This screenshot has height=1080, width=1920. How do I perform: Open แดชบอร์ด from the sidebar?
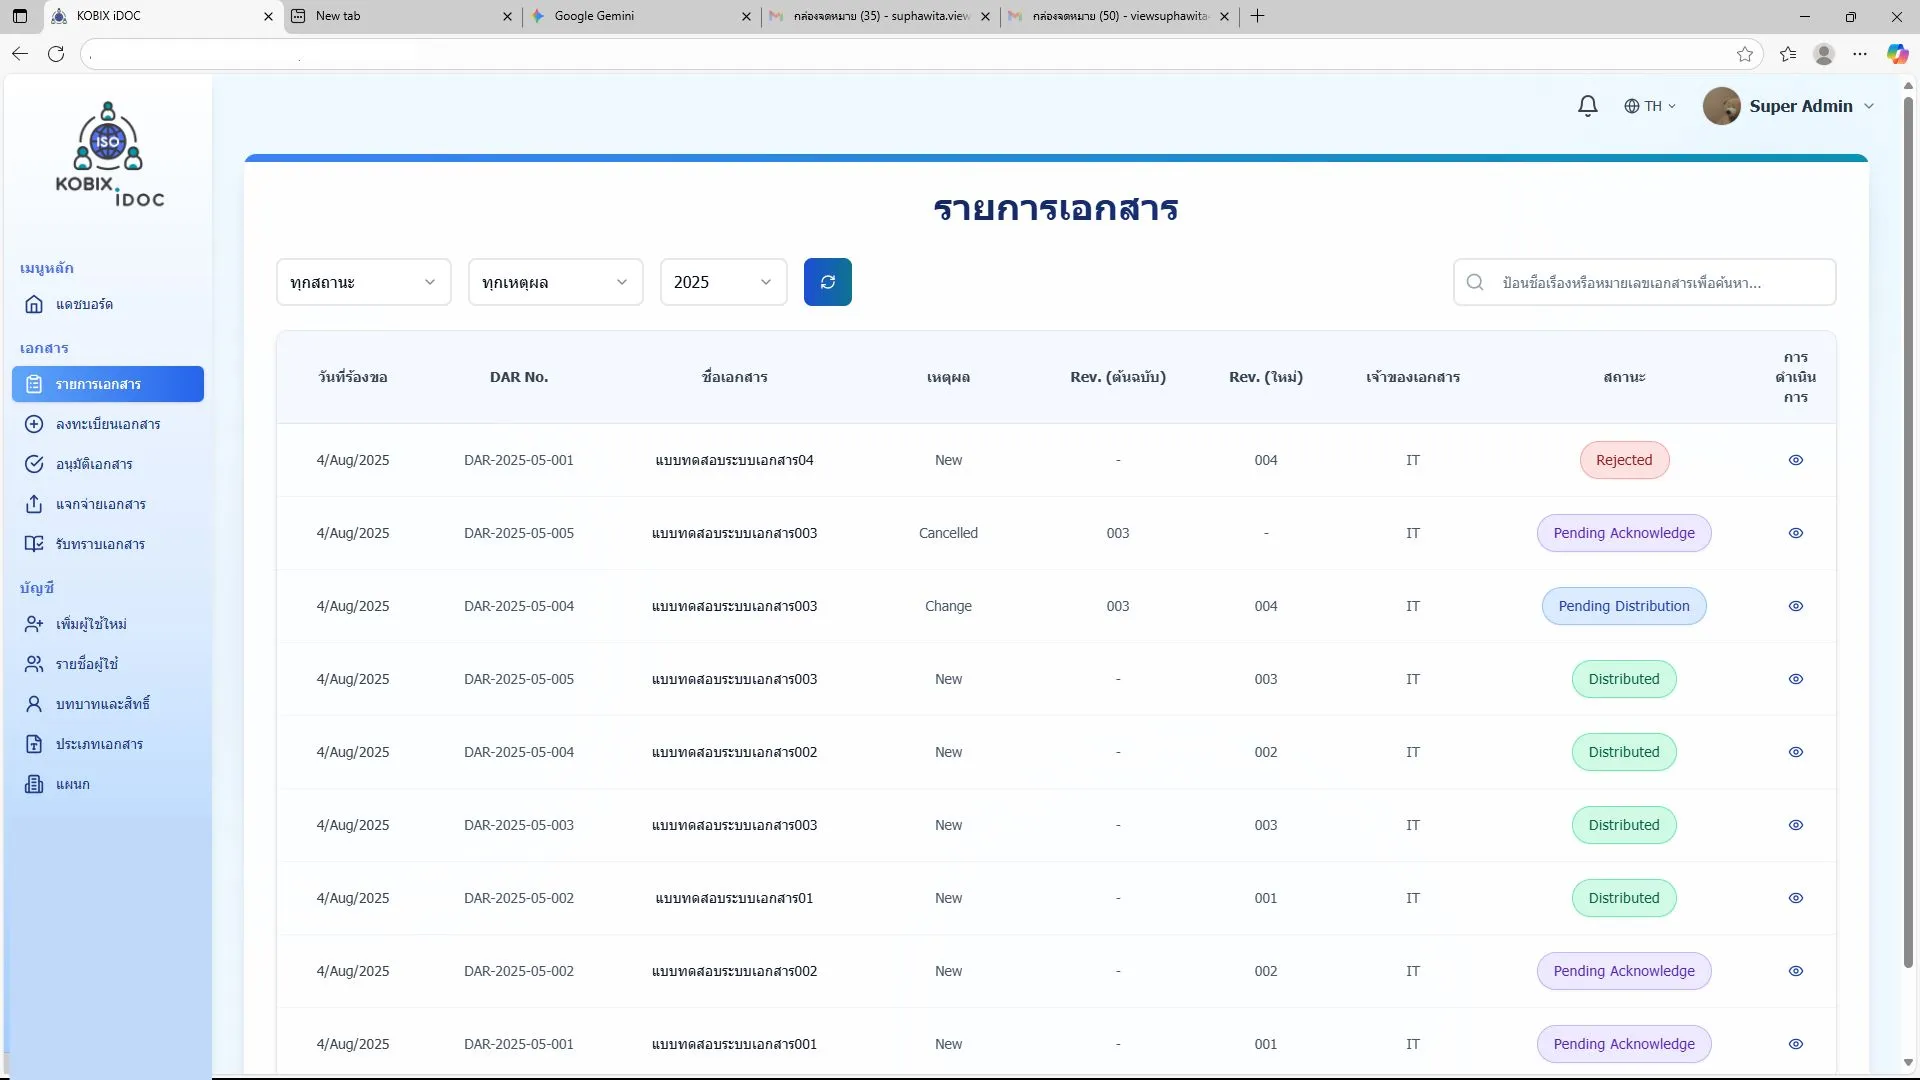[x=84, y=304]
